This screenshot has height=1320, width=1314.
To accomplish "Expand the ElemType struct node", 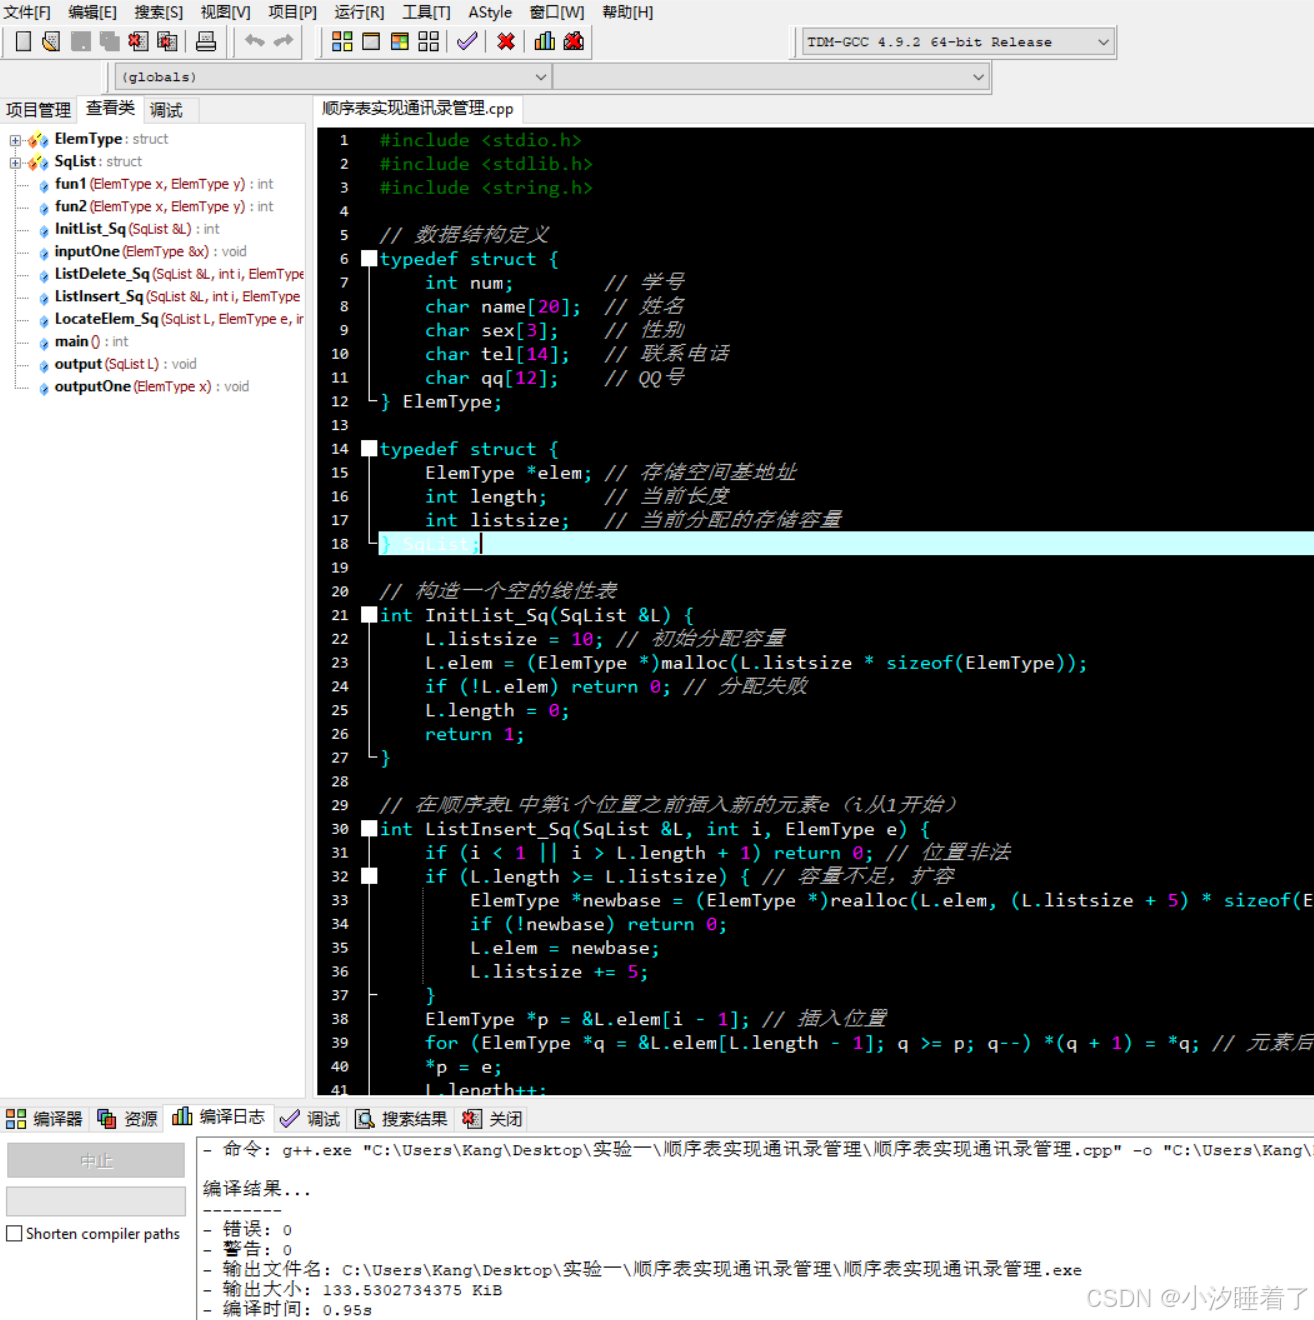I will click(14, 138).
